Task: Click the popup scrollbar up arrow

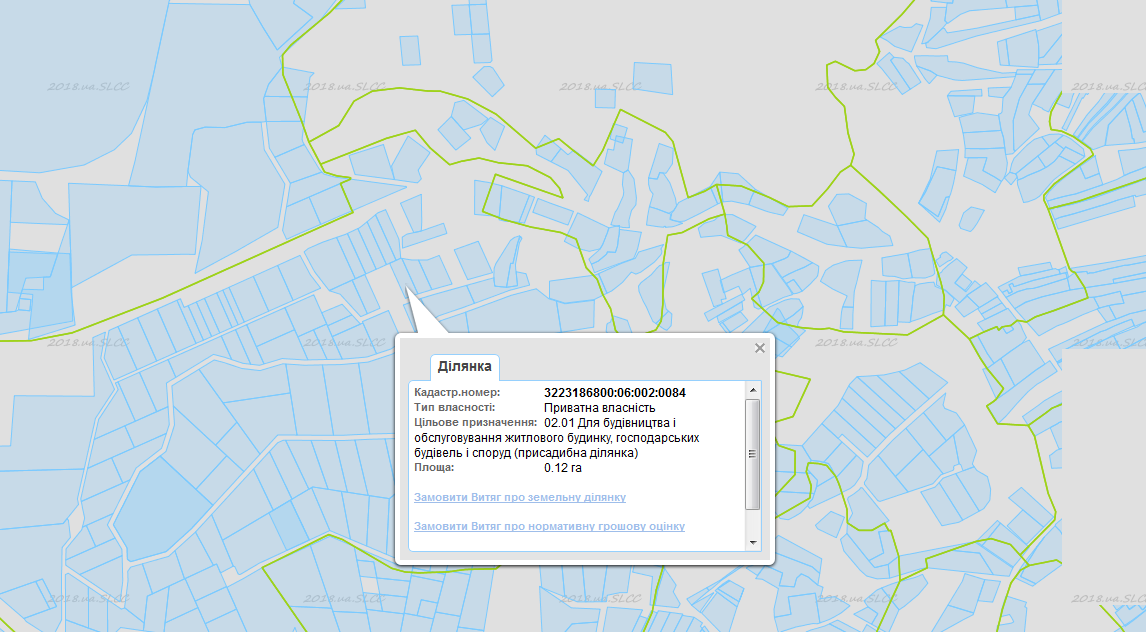Action: coord(753,389)
